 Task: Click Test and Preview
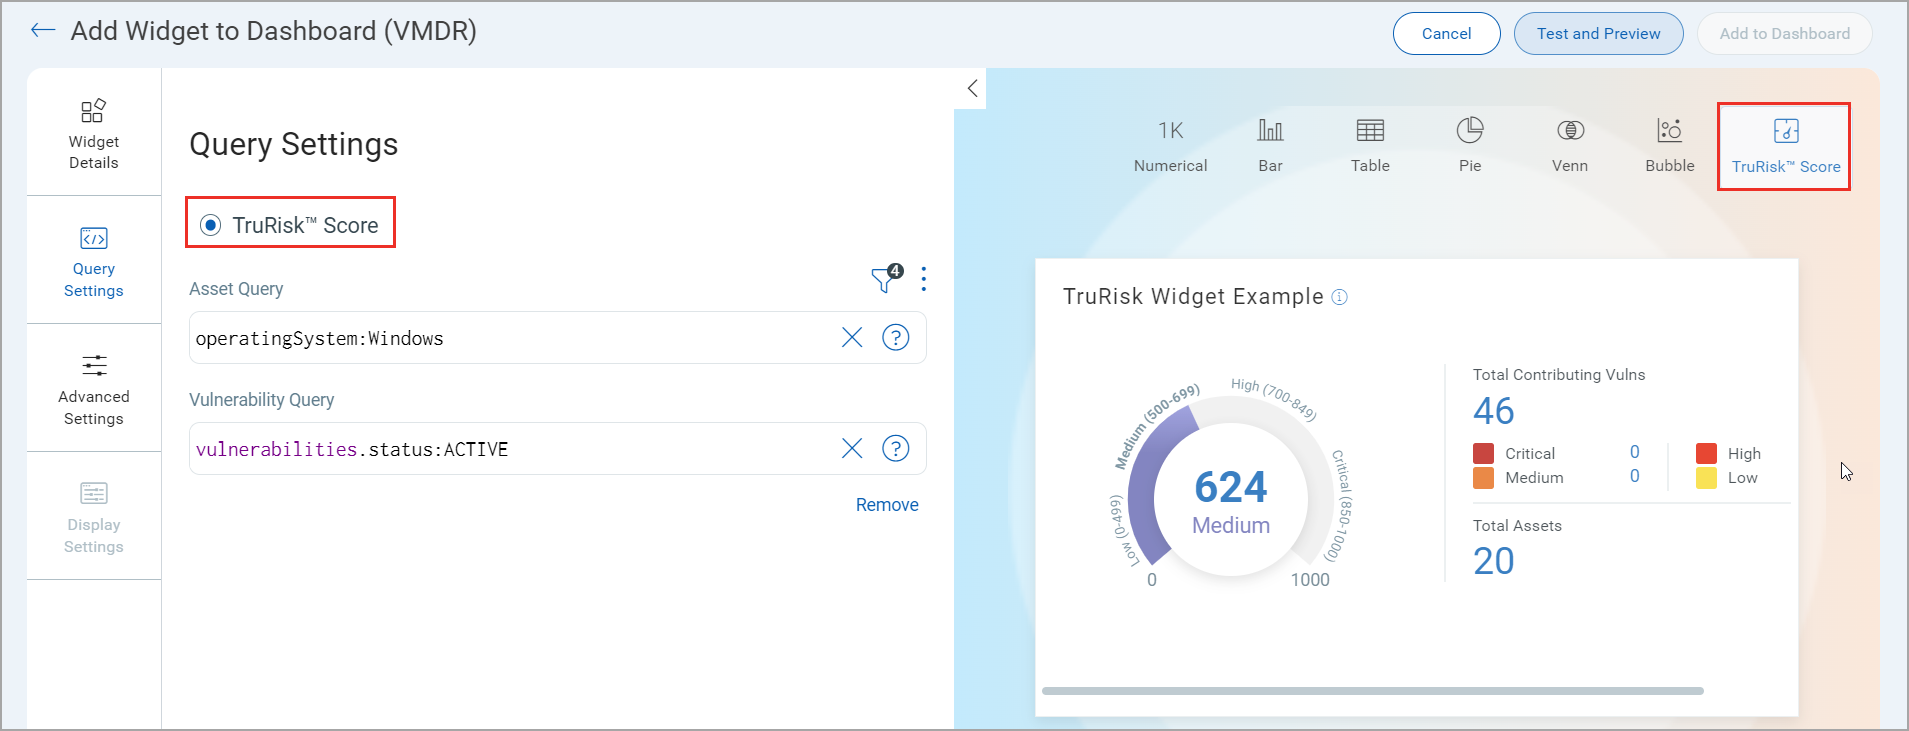[x=1598, y=34]
